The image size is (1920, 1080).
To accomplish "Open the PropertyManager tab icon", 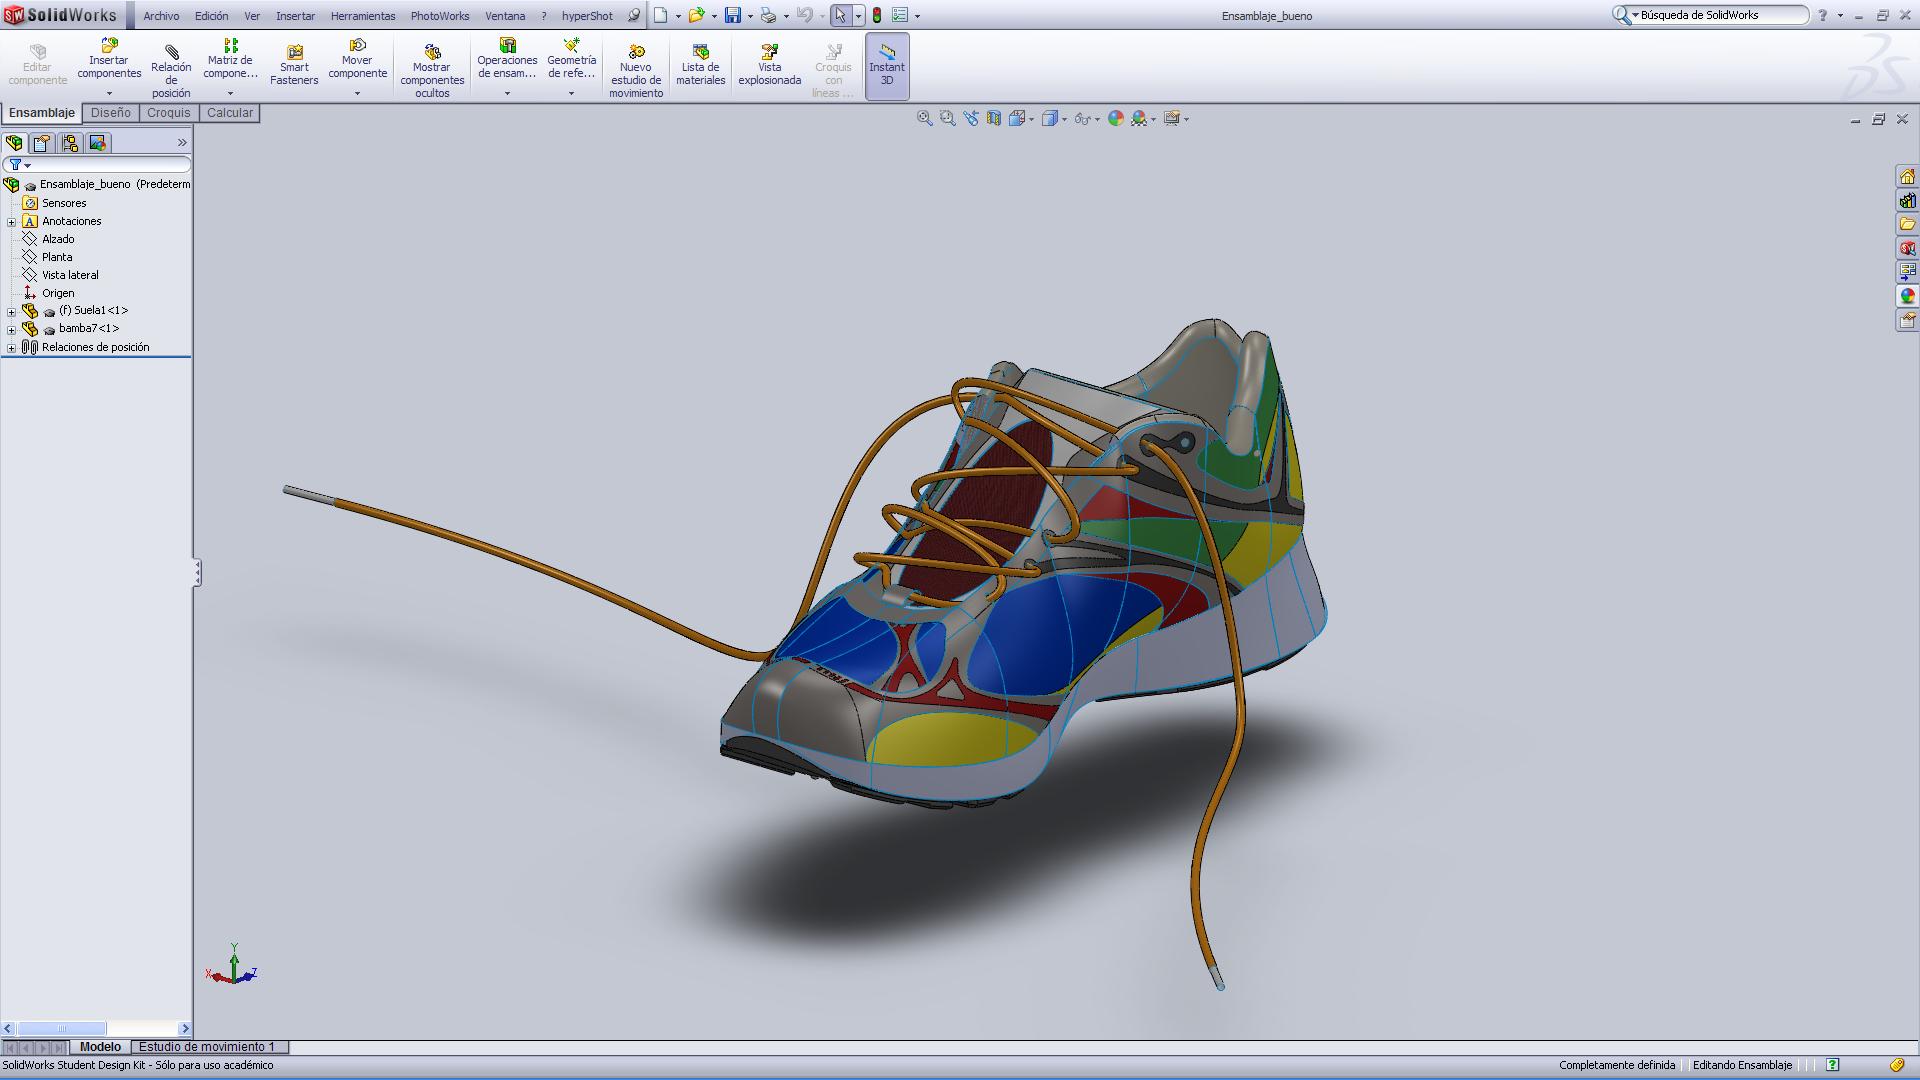I will [x=42, y=143].
